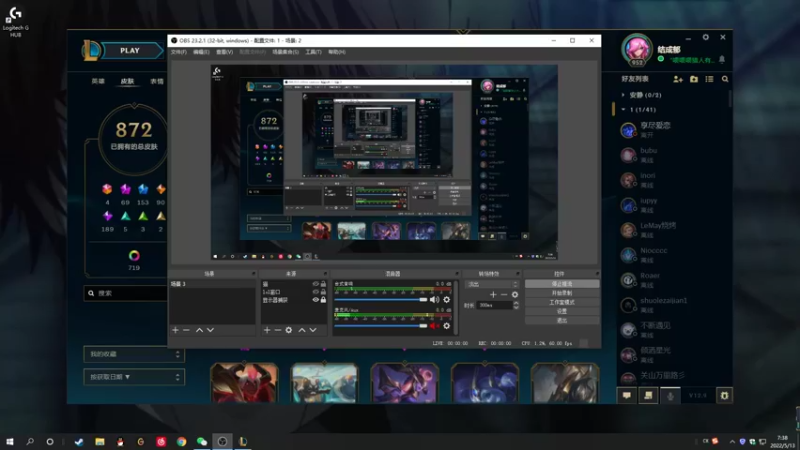800x450 pixels.
Task: Open OBS 文件(F) menu
Action: point(179,52)
